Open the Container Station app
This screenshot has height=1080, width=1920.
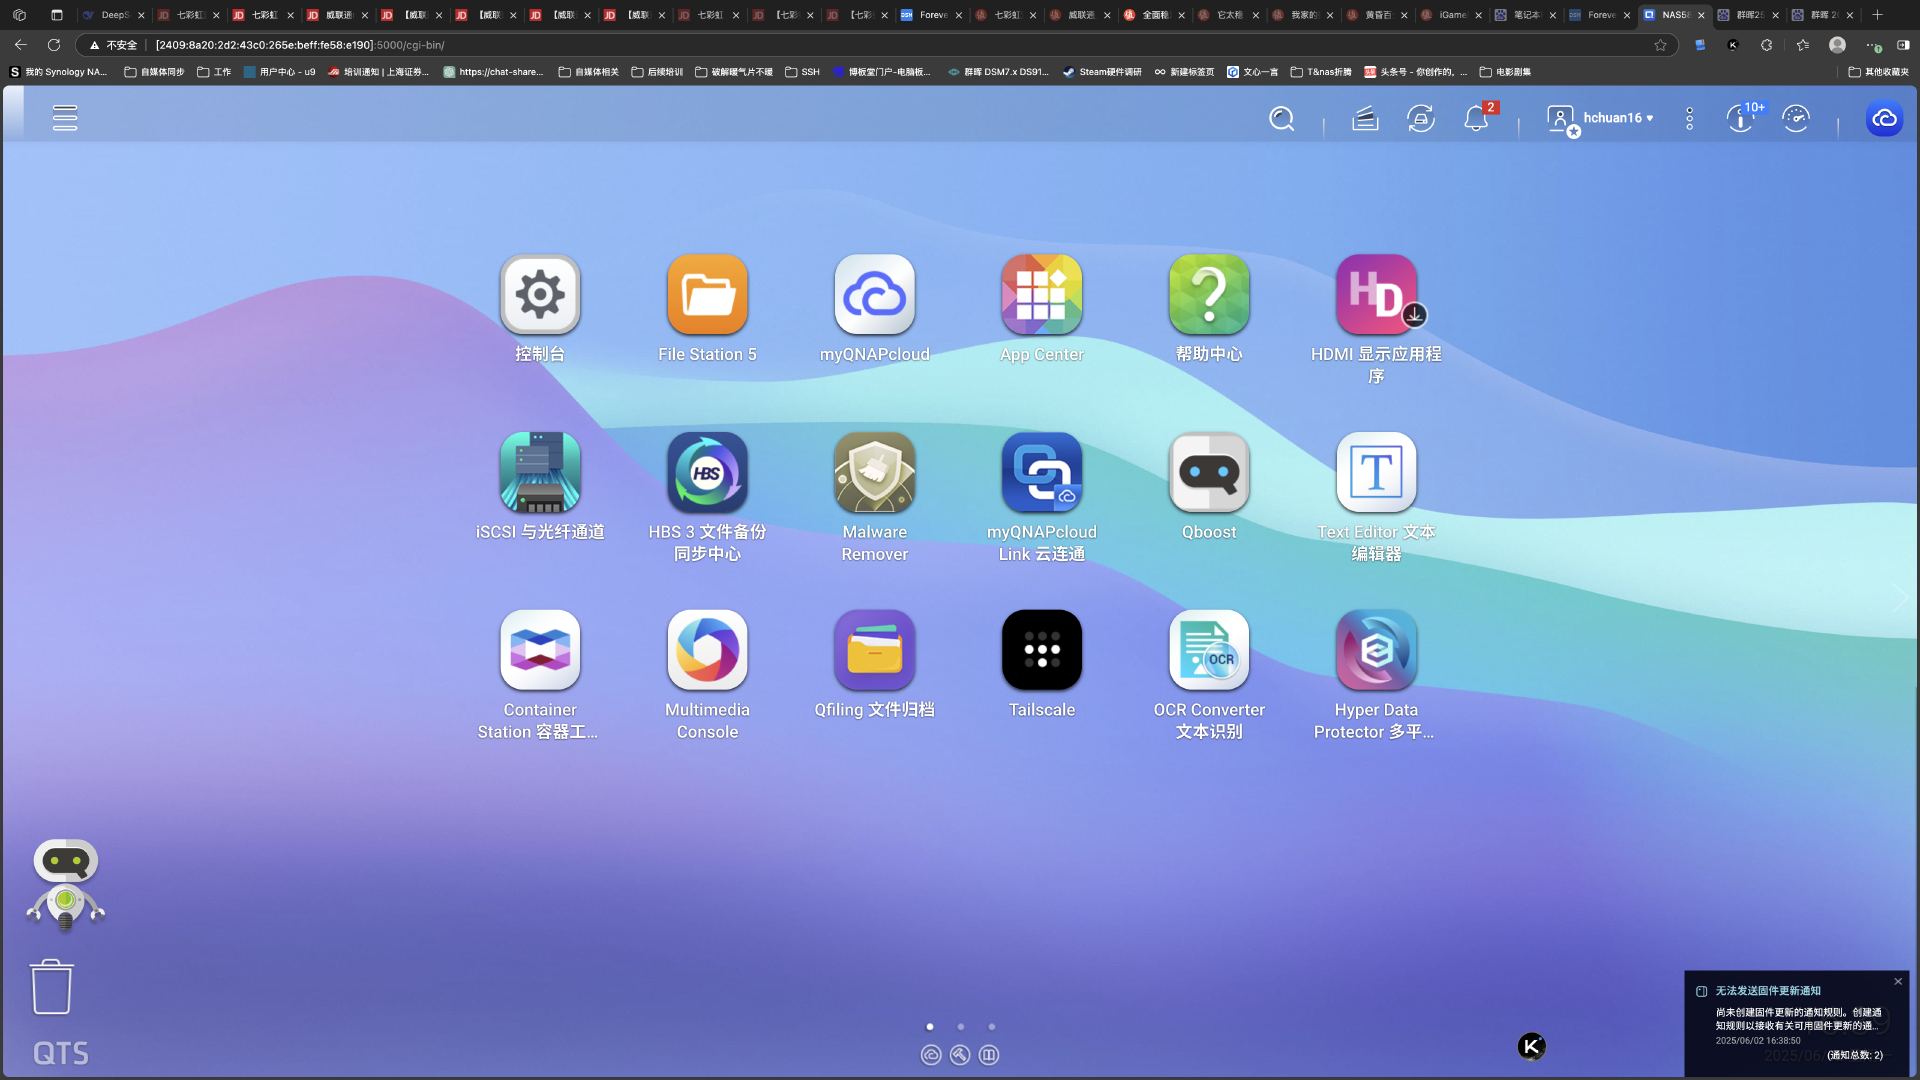(x=540, y=650)
